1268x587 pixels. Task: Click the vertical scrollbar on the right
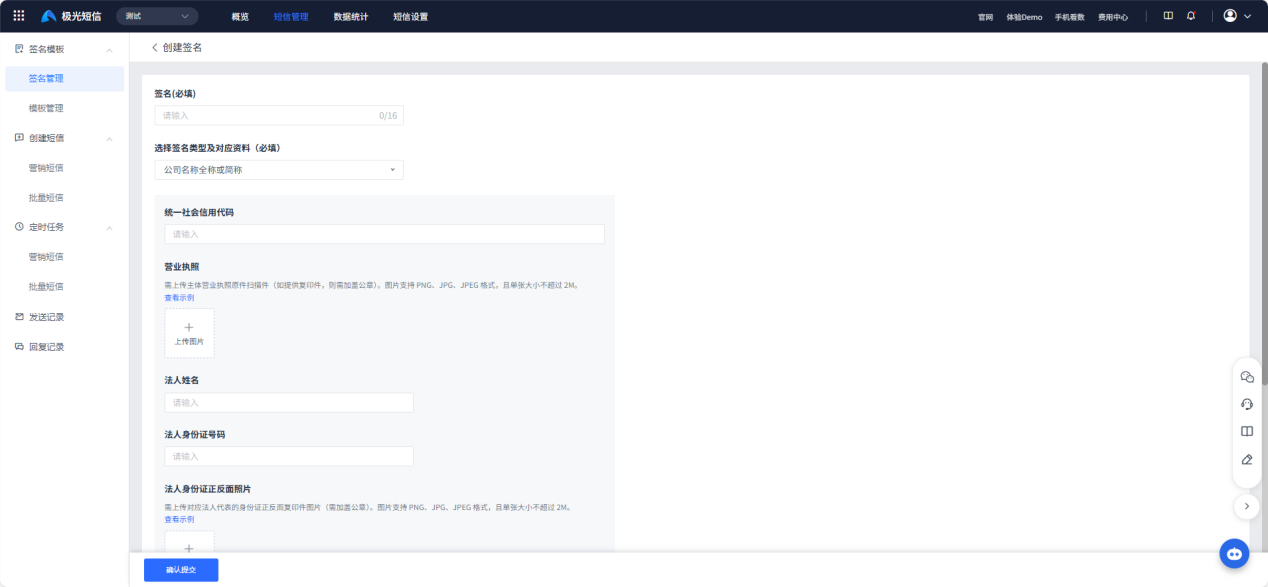click(x=1263, y=230)
